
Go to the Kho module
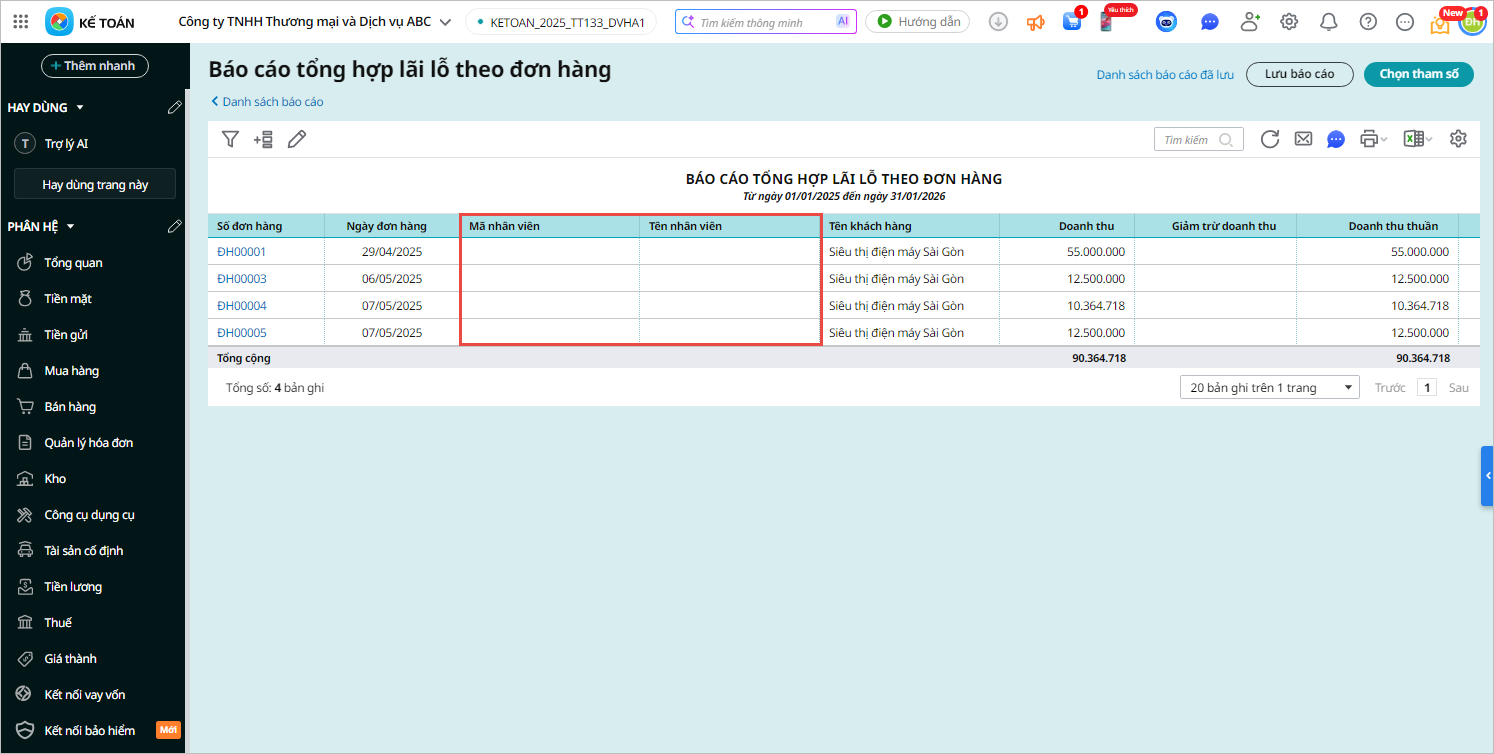click(55, 479)
